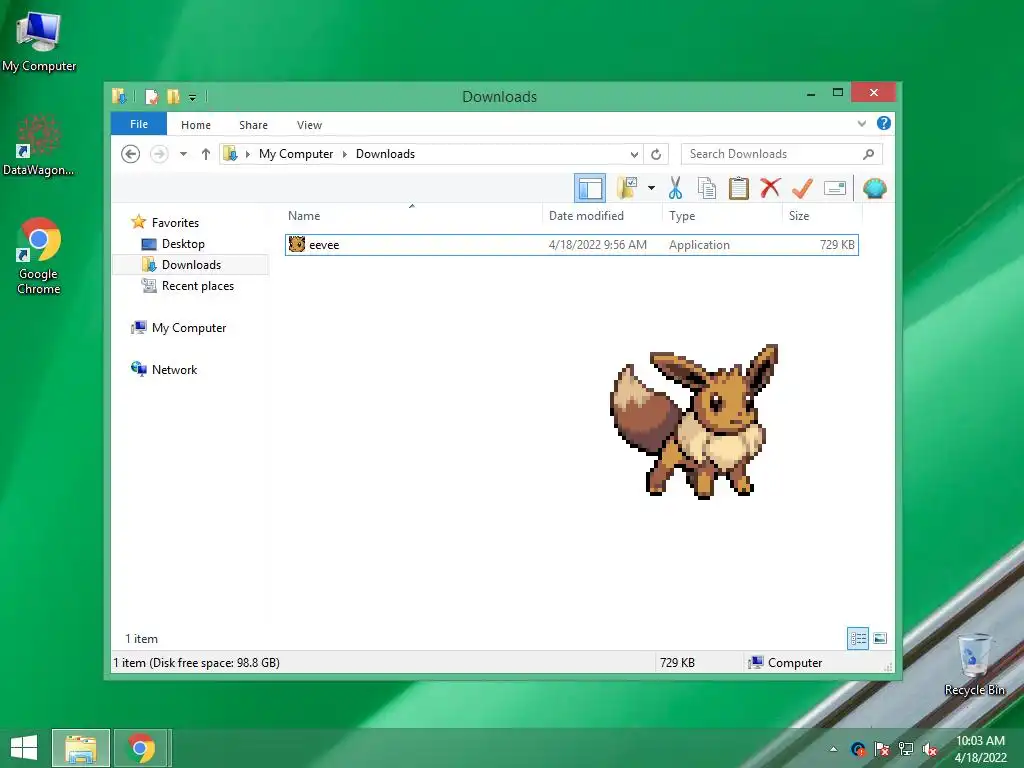Viewport: 1024px width, 768px height.
Task: Sort by the Type column header
Action: tap(722, 216)
